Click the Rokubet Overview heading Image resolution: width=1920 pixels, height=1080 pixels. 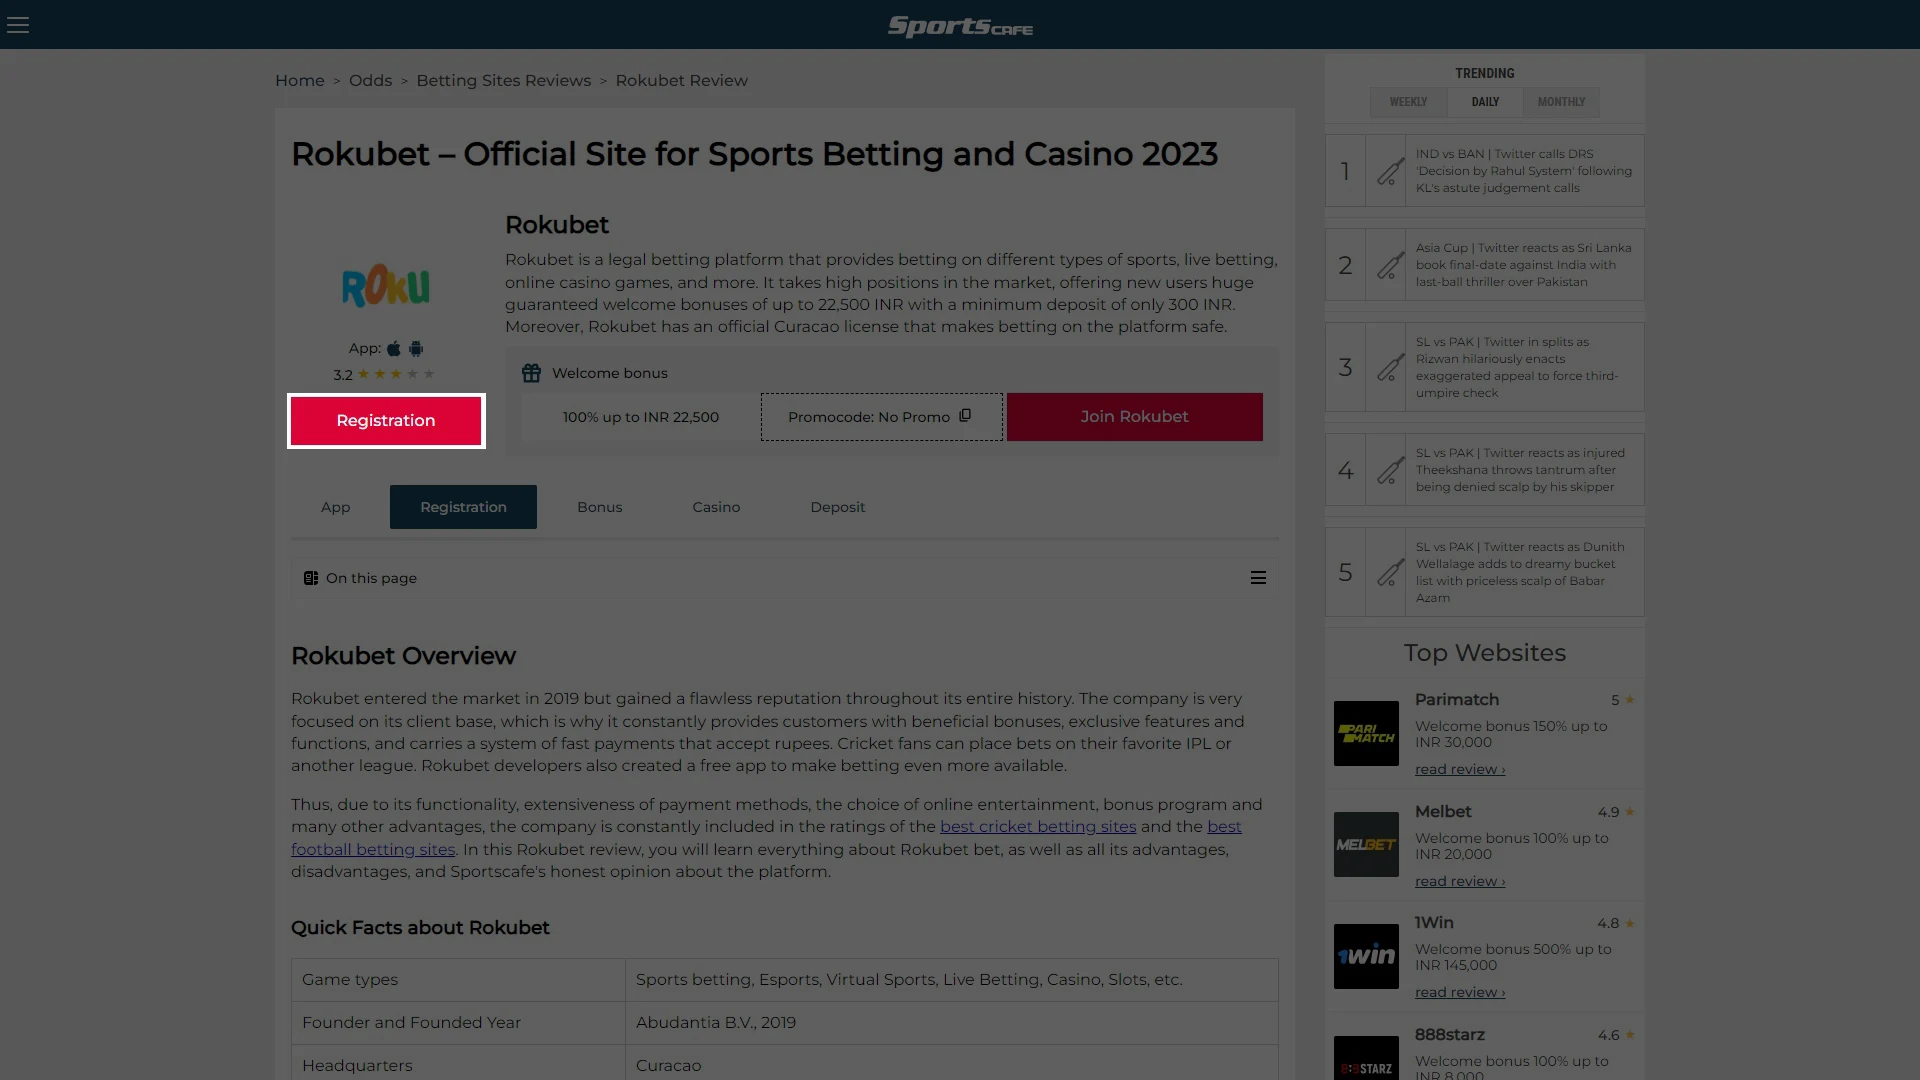[403, 656]
